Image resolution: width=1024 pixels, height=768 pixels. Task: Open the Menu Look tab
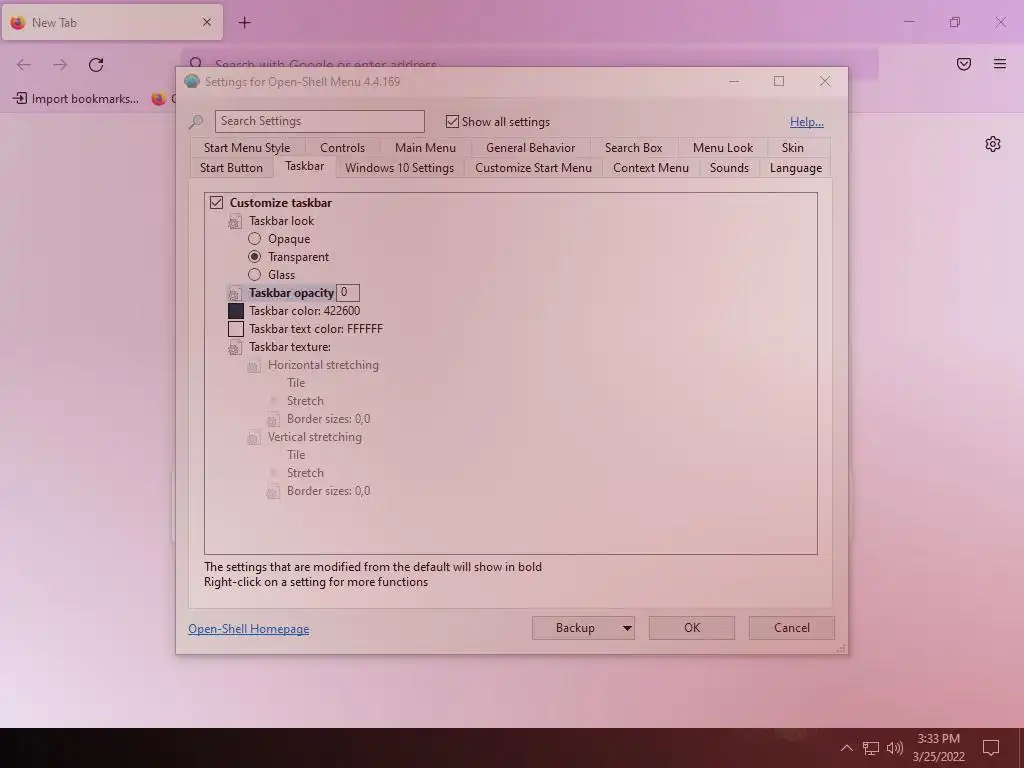(722, 148)
